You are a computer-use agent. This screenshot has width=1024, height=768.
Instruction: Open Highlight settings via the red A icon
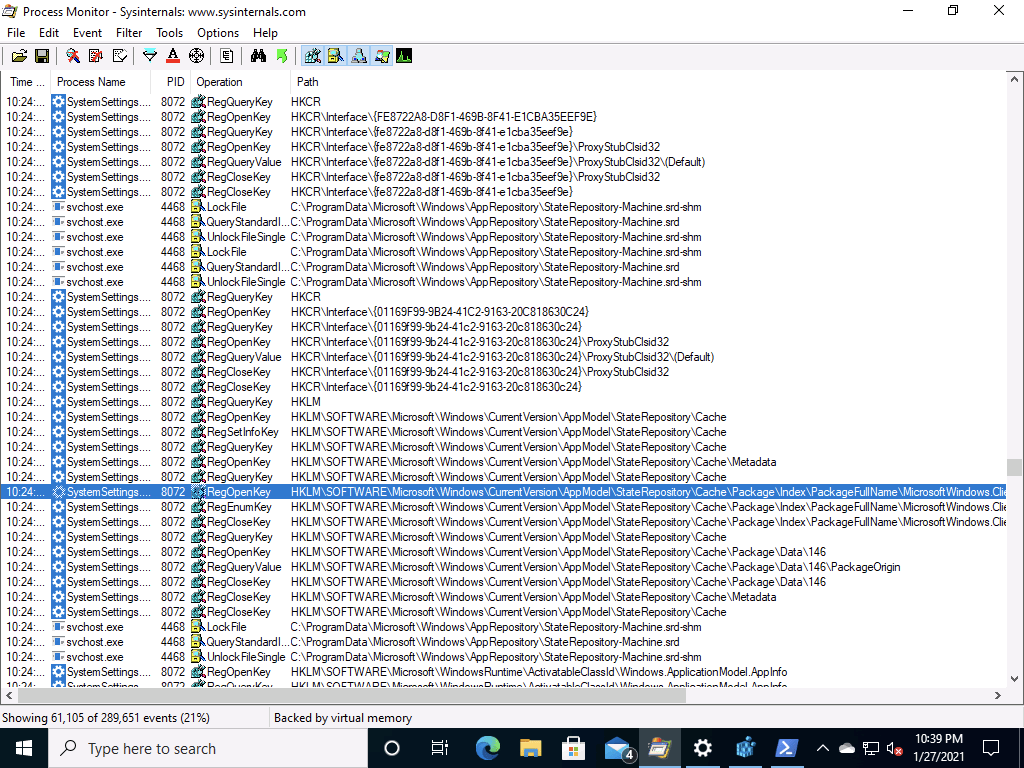tap(173, 56)
